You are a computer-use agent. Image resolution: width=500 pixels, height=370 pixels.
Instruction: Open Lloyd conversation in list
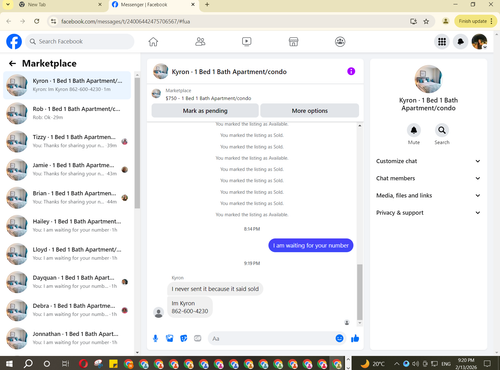click(67, 254)
